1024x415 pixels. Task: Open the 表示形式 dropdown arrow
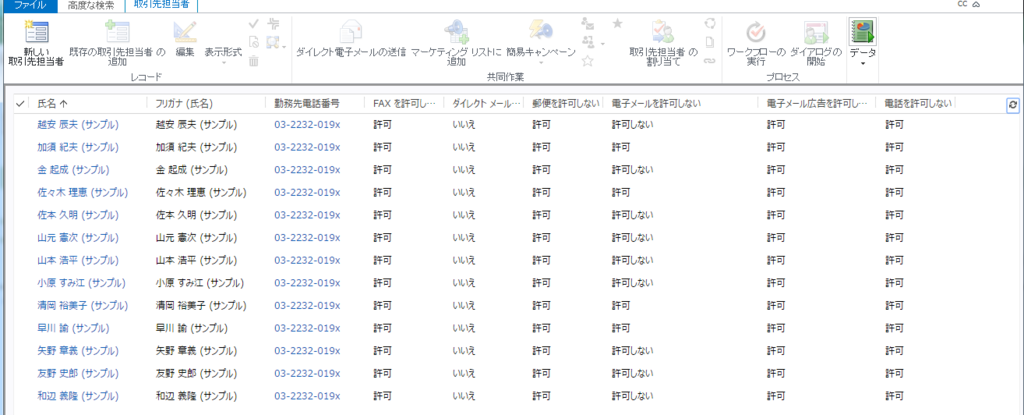point(223,63)
